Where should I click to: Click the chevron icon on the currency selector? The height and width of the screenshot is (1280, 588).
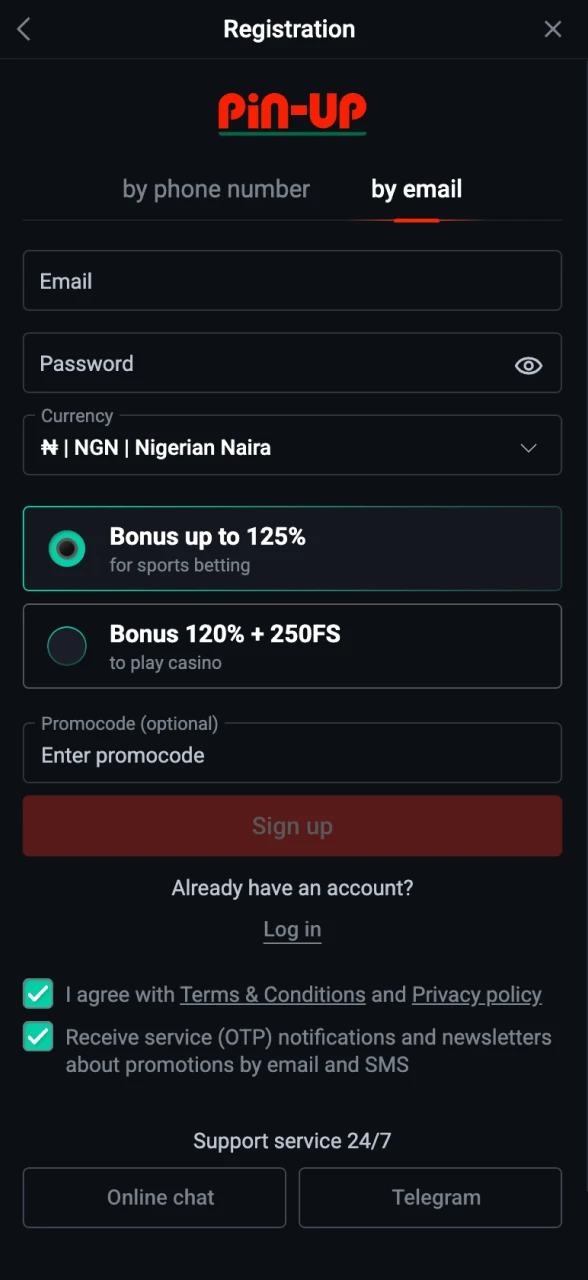click(x=528, y=448)
